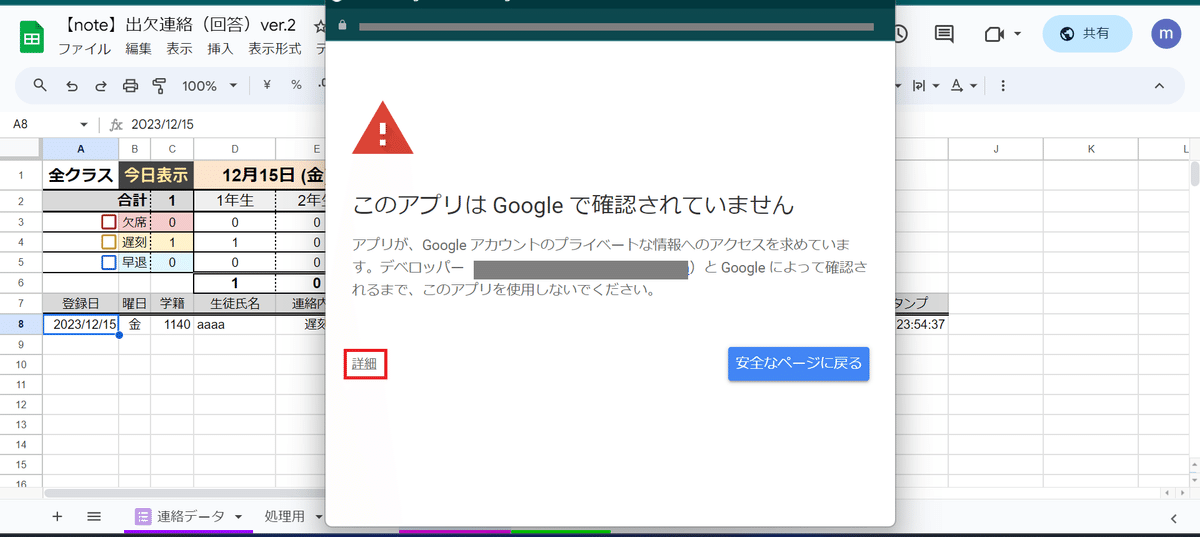The height and width of the screenshot is (537, 1200).
Task: Open 連絡データ sheet tab menu arrow
Action: pyautogui.click(x=238, y=517)
